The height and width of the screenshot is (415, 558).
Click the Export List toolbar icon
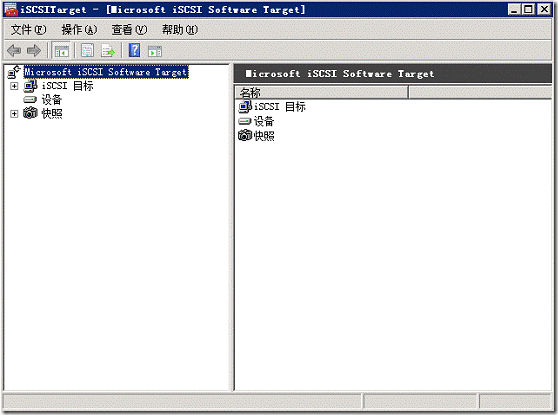(x=108, y=51)
